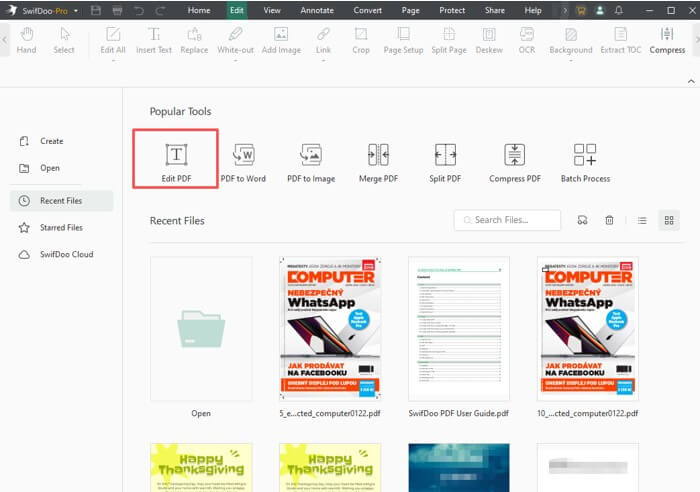Click the Undo arrow
700x492 pixels.
tap(139, 10)
